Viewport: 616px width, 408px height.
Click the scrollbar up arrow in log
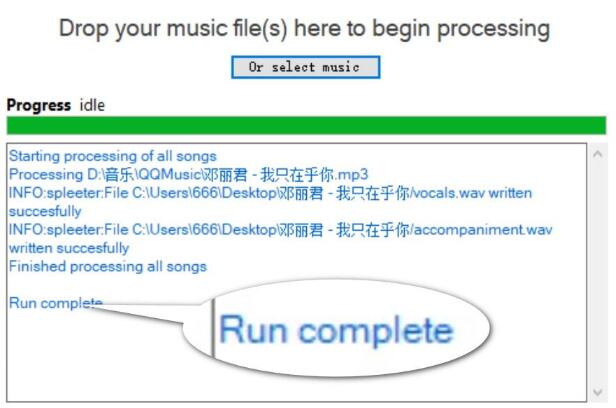click(x=598, y=154)
